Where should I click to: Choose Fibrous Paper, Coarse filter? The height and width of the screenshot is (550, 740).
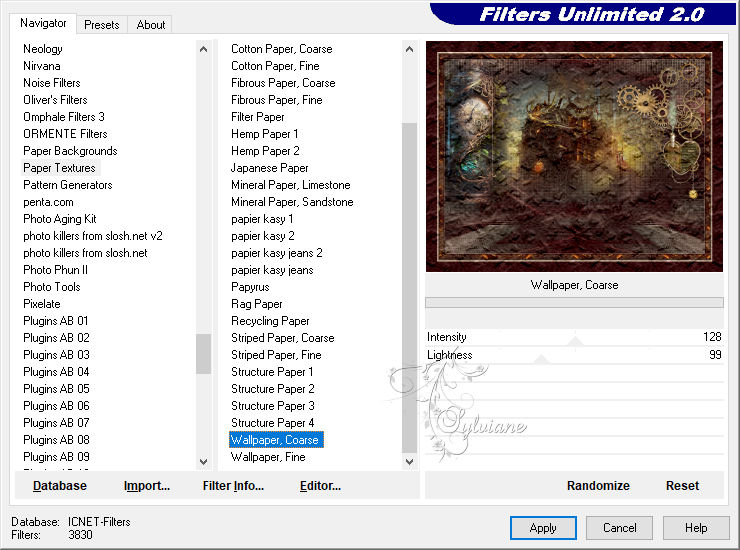click(283, 83)
